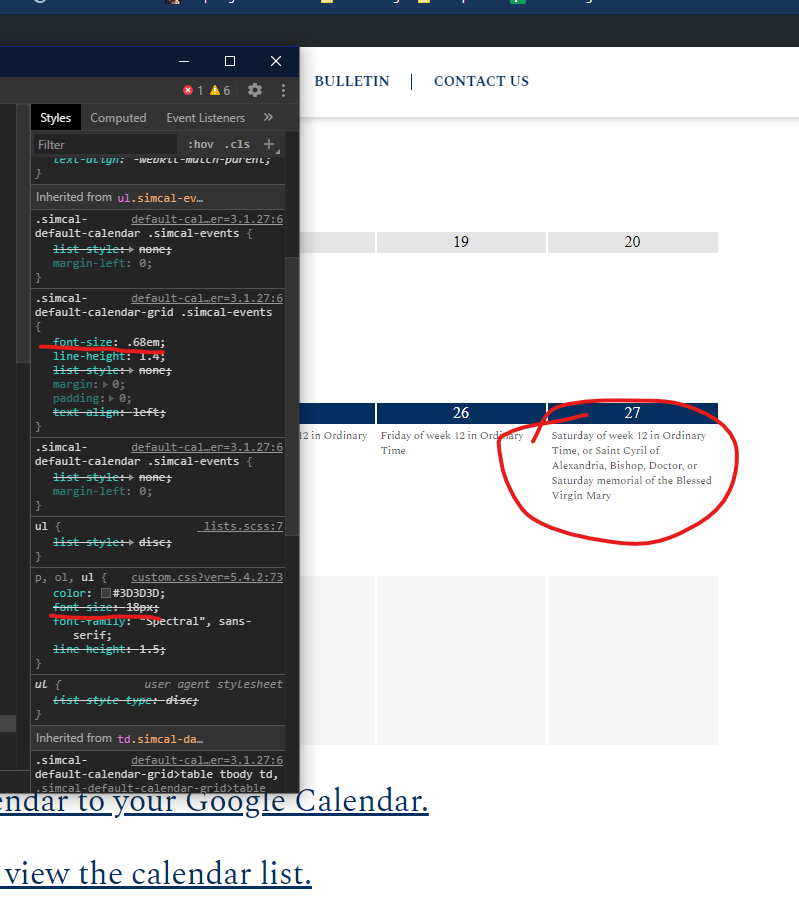
Task: Open the CONTACT US page link
Action: (x=481, y=81)
